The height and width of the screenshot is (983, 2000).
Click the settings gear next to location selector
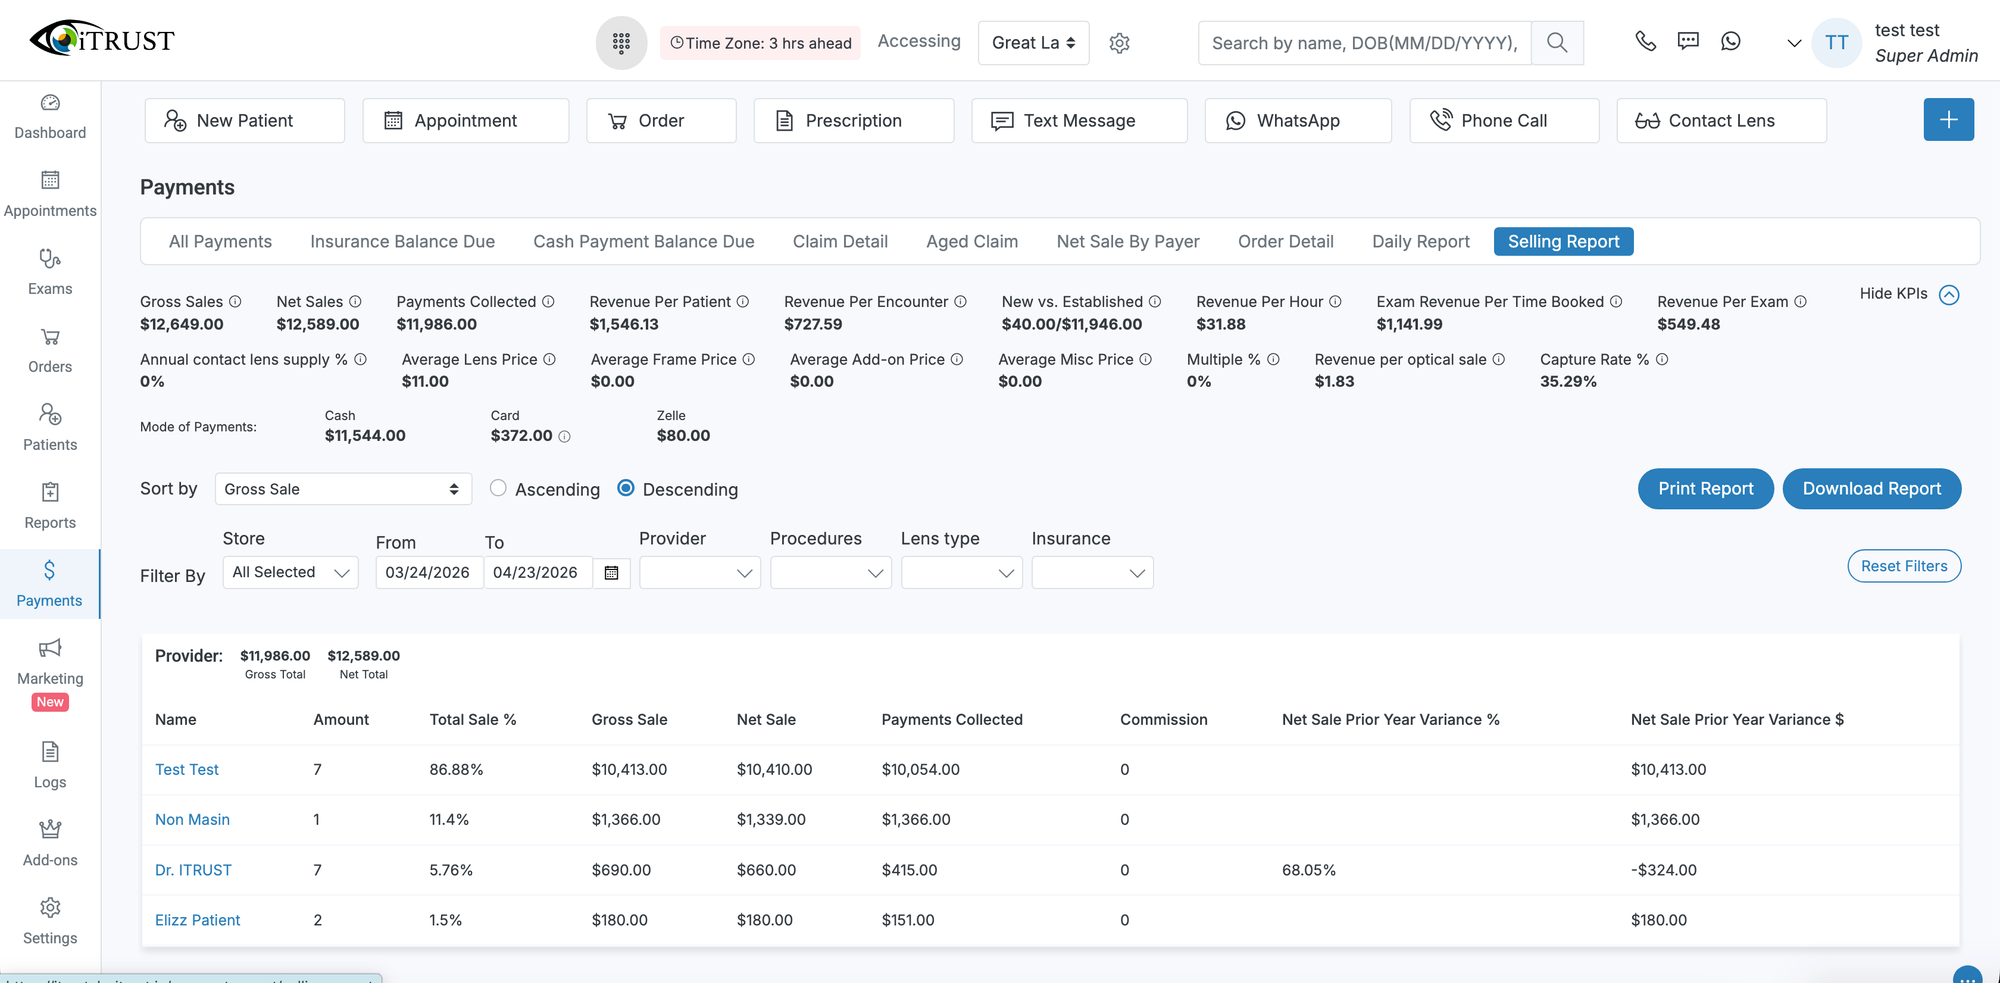click(1119, 43)
